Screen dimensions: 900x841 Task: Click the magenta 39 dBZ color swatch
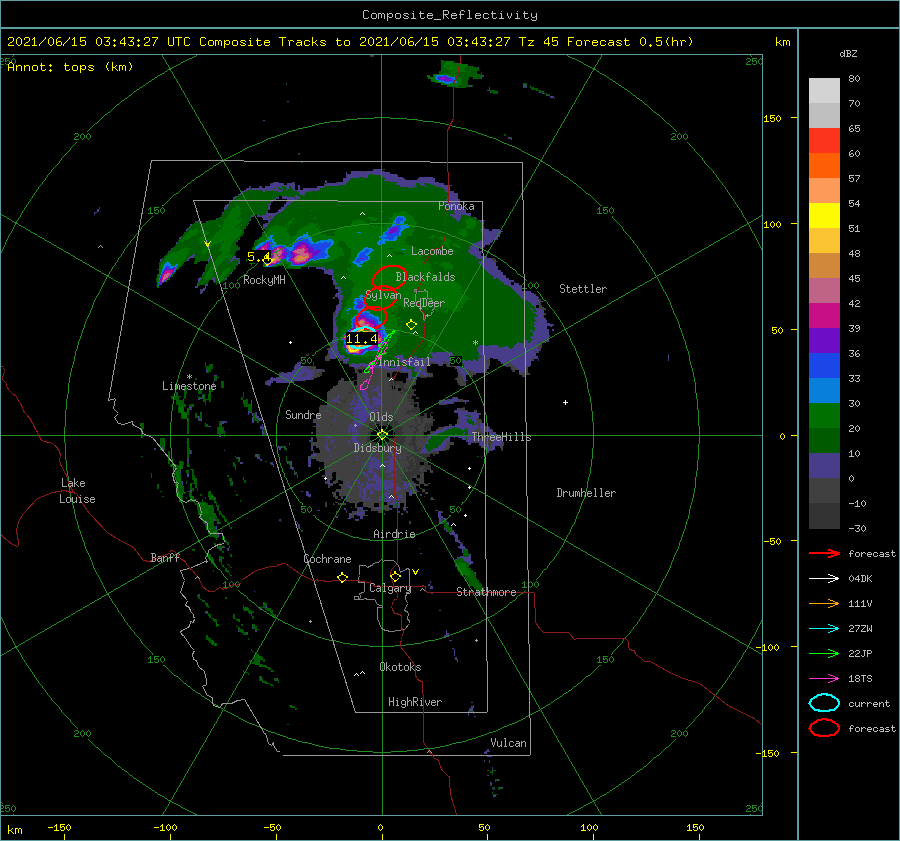click(x=824, y=315)
